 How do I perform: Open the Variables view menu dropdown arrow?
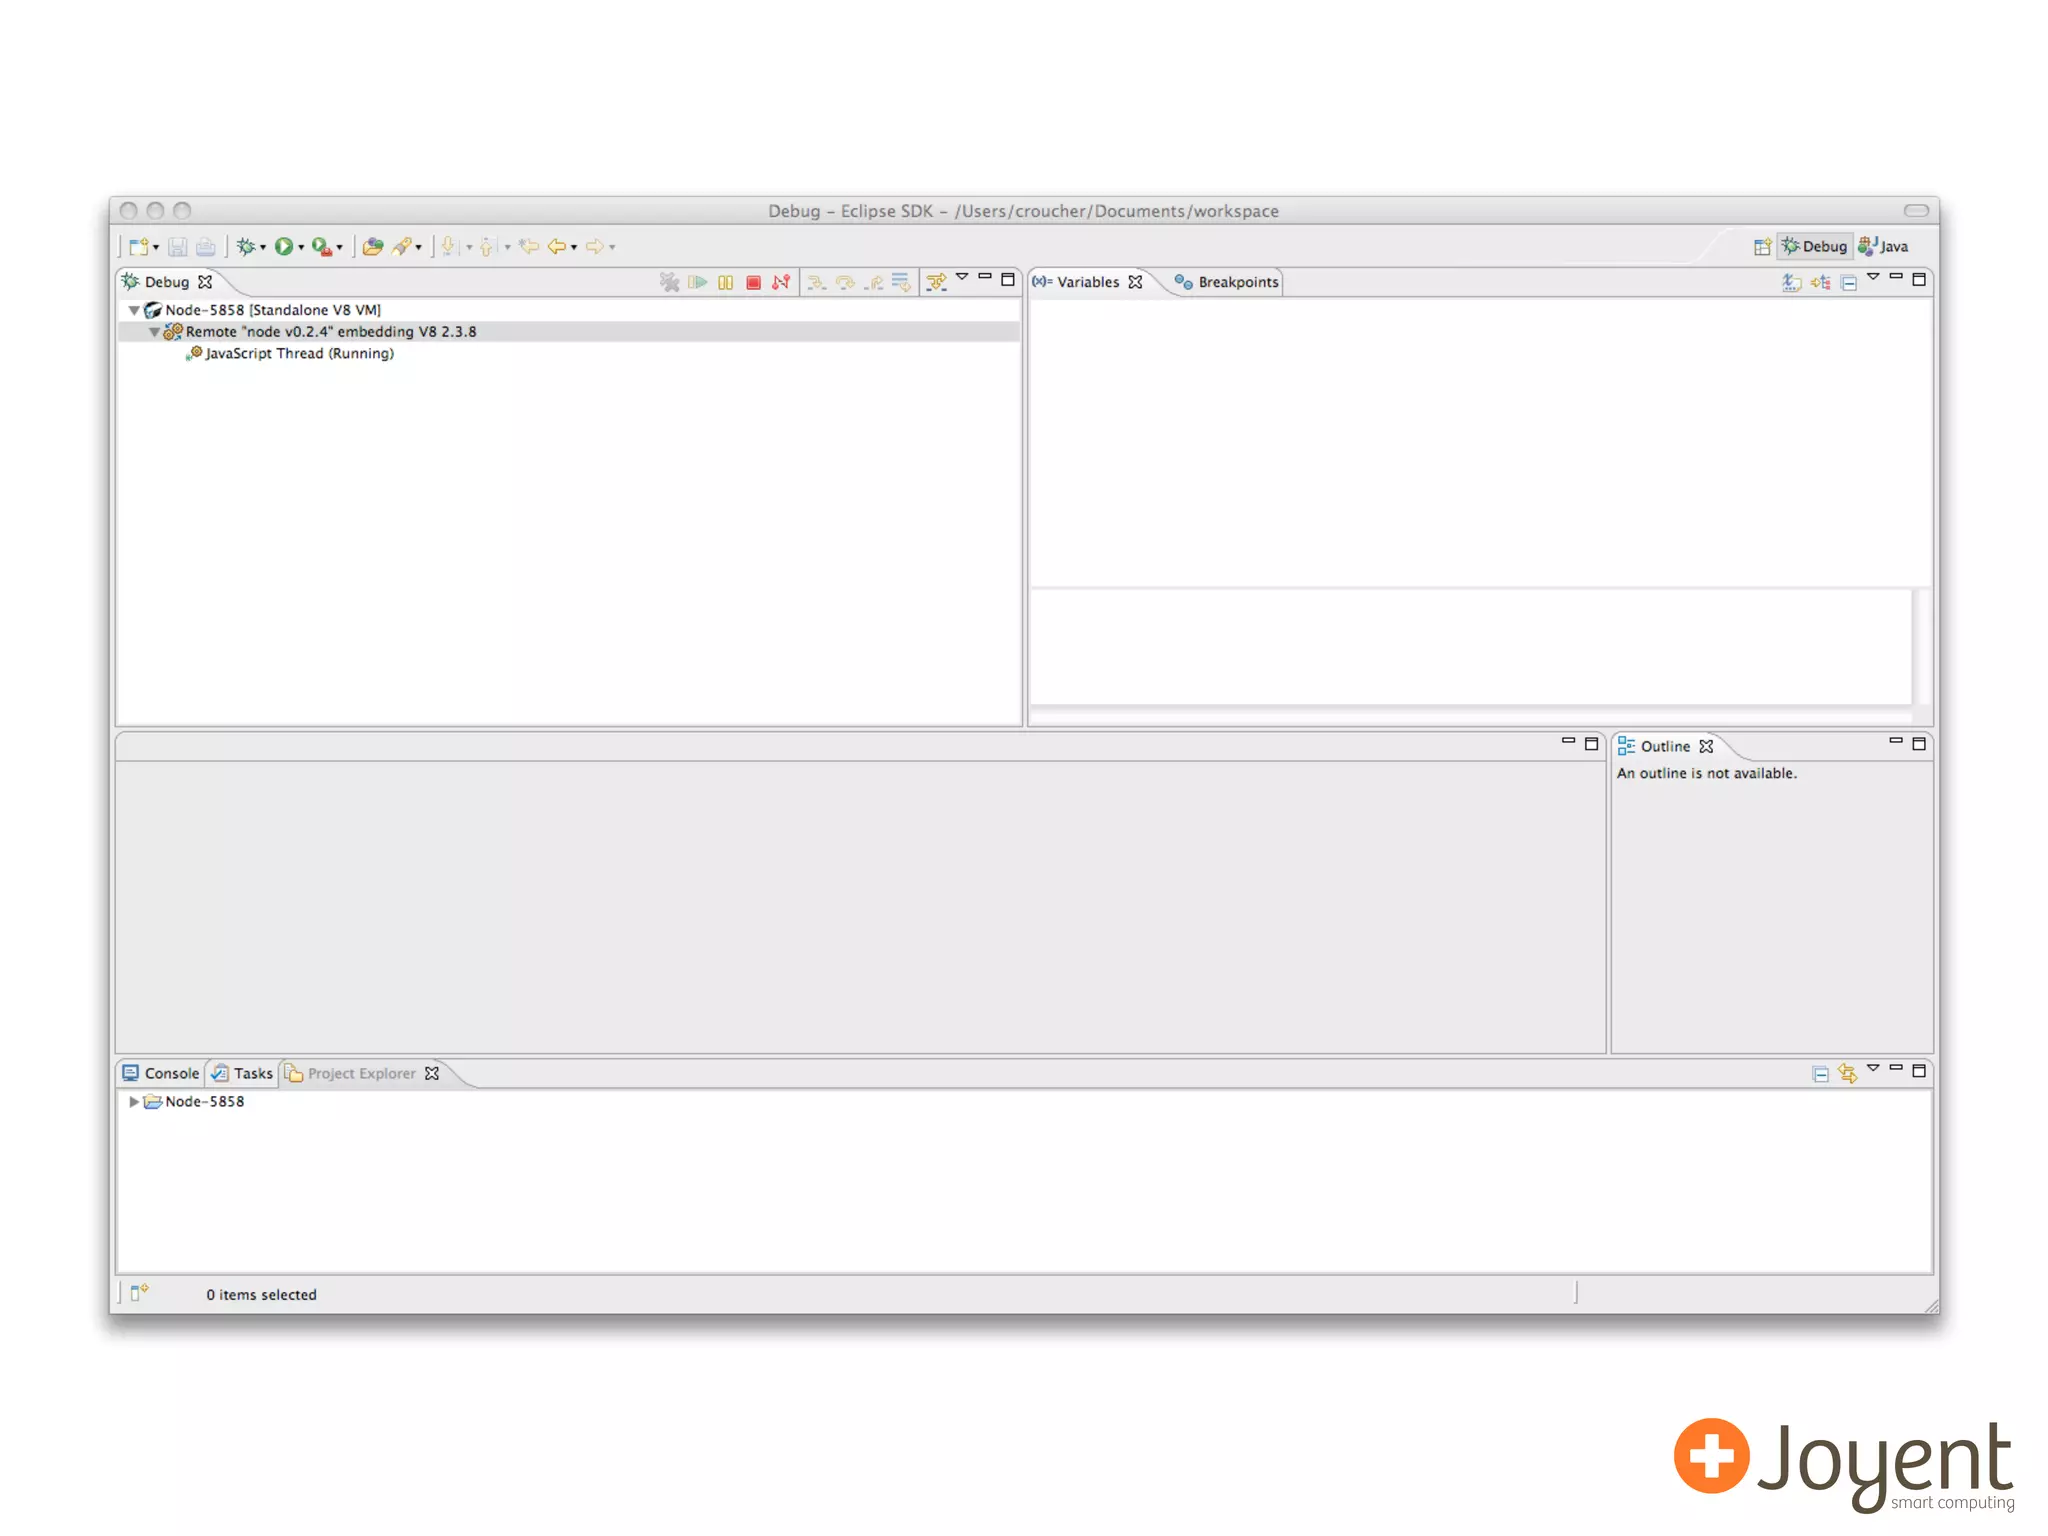coord(1873,278)
